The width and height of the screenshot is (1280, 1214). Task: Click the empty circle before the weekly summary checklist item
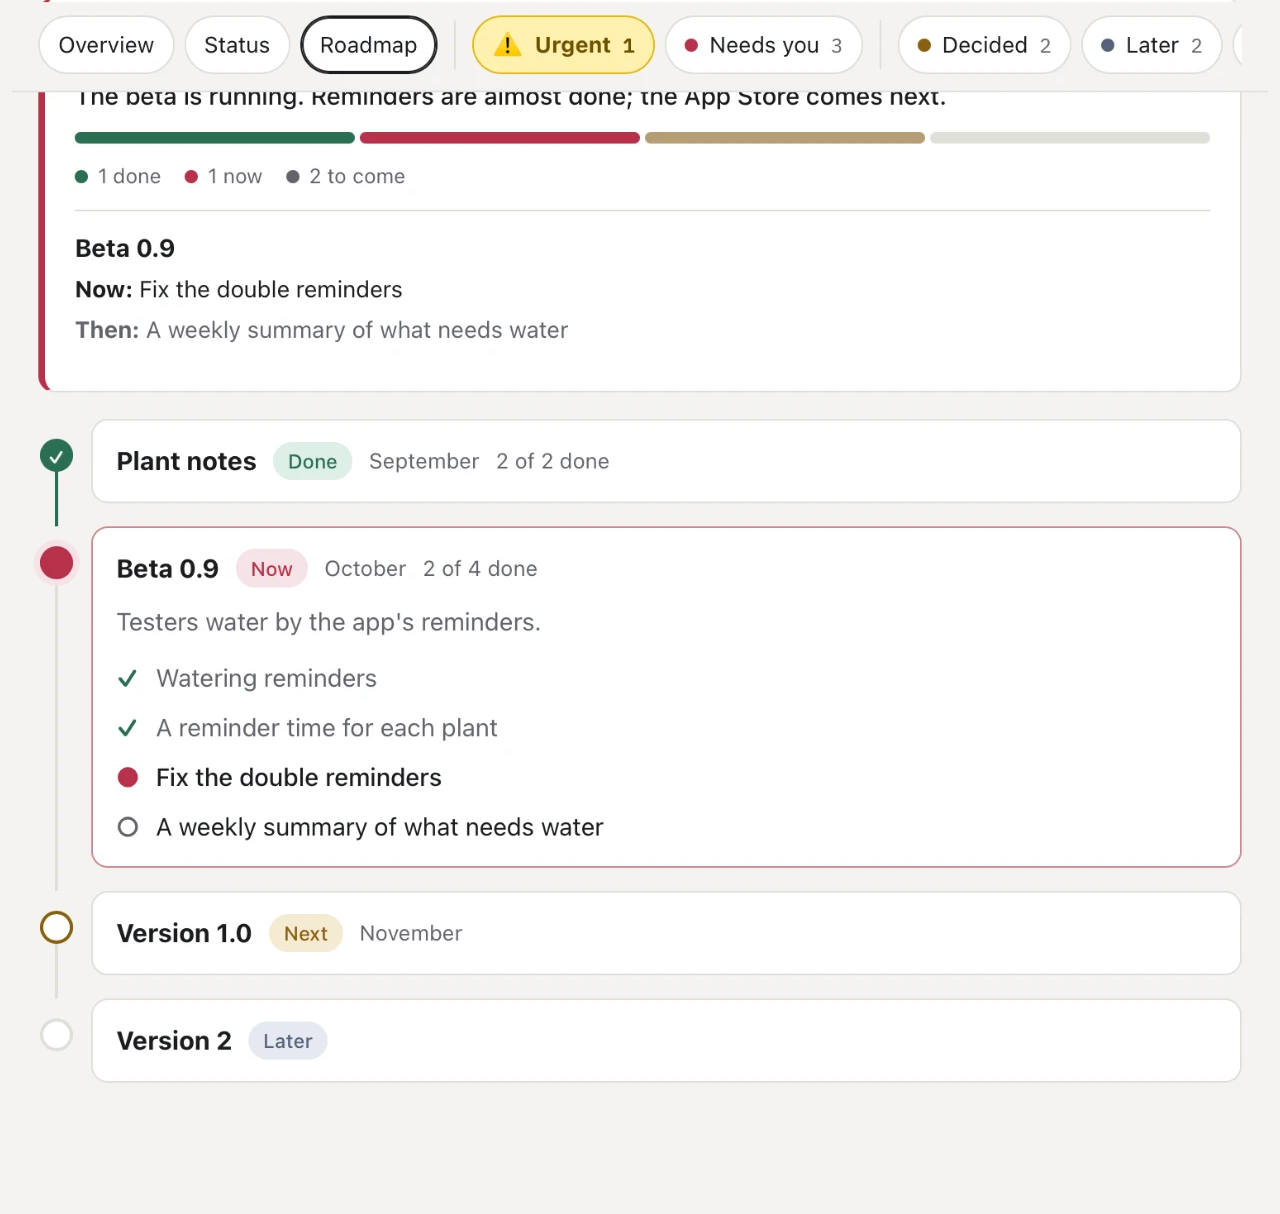[128, 827]
